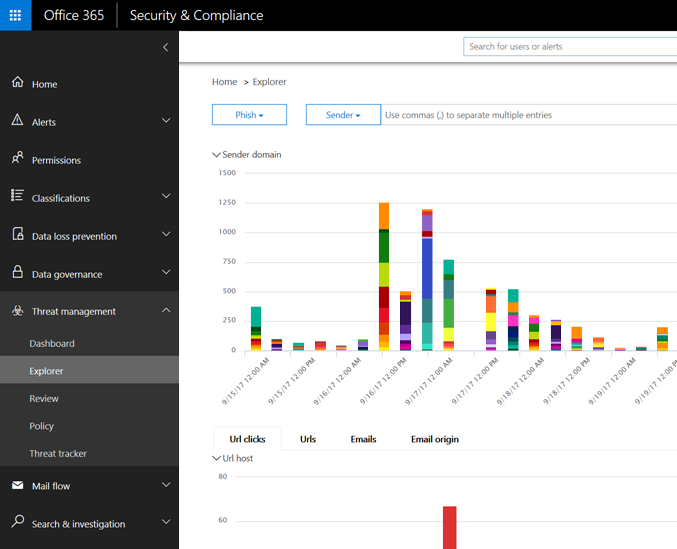Open the Sender filter dropdown
This screenshot has width=677, height=549.
point(343,115)
